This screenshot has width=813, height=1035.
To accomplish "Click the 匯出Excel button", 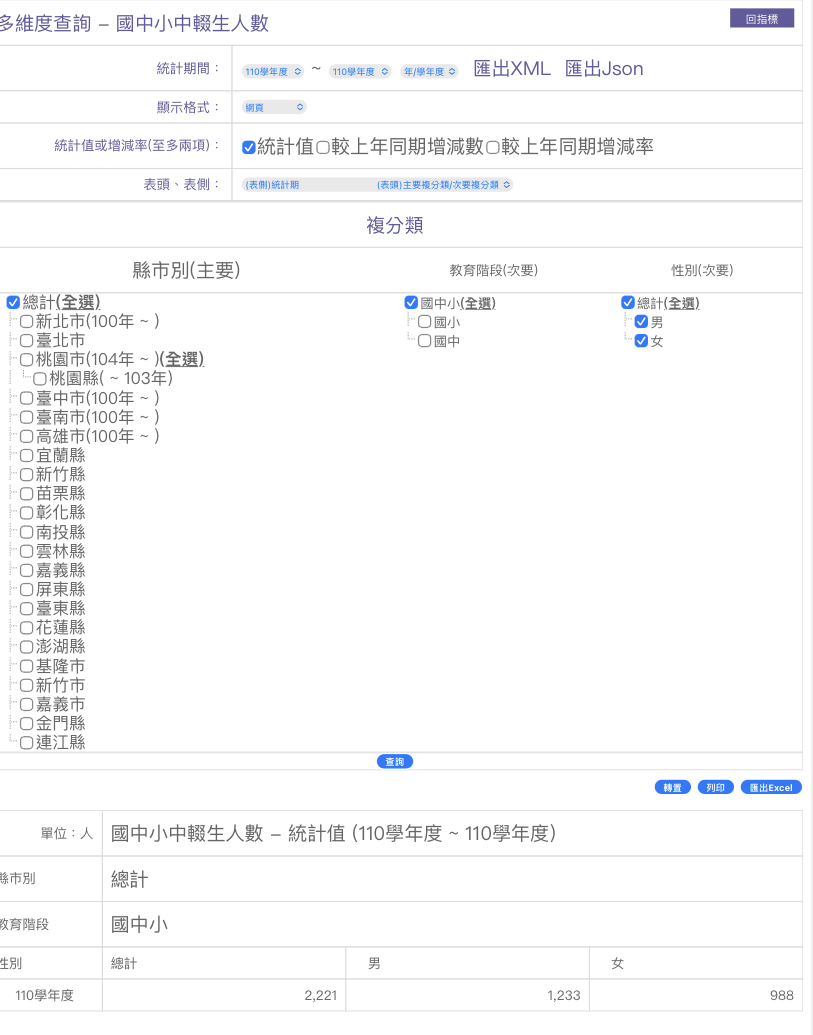I will pos(771,788).
